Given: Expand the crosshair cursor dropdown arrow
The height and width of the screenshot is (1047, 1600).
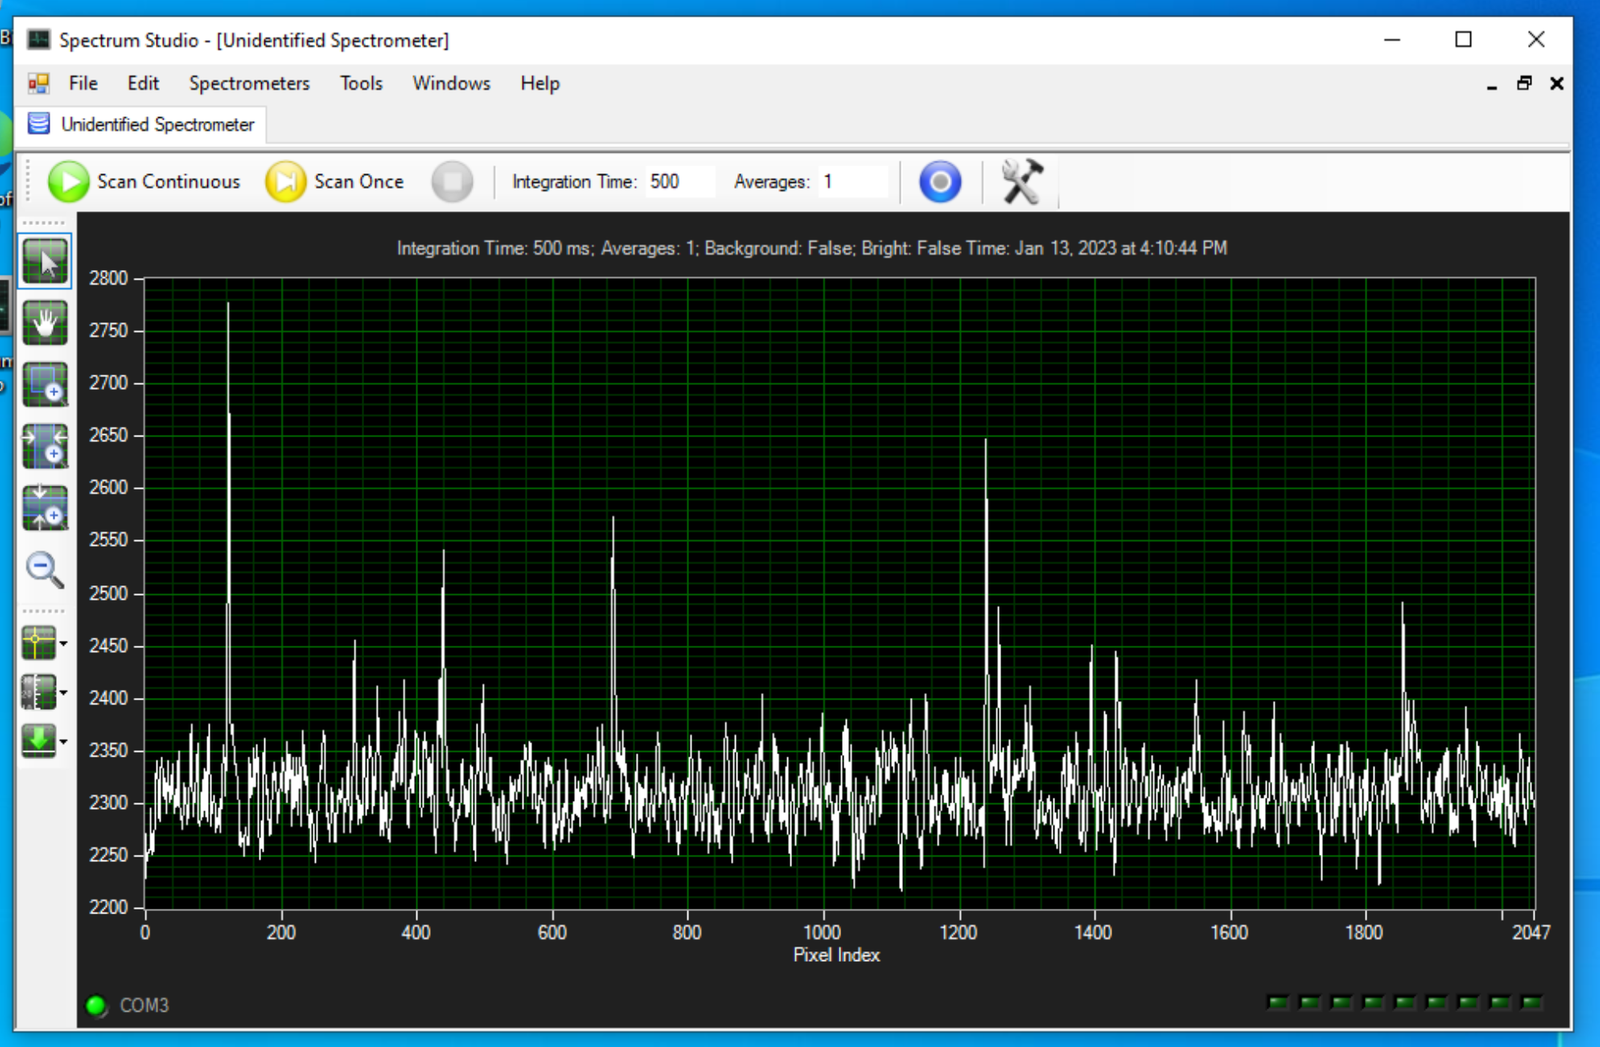Looking at the screenshot, I should 63,643.
